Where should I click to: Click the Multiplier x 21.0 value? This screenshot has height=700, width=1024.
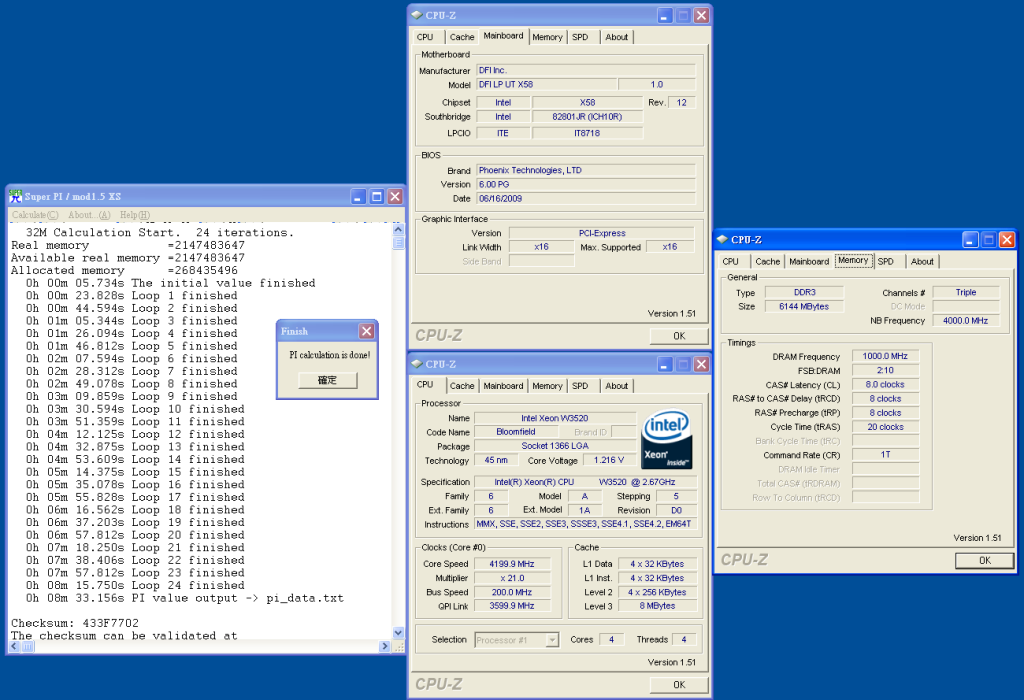513,578
